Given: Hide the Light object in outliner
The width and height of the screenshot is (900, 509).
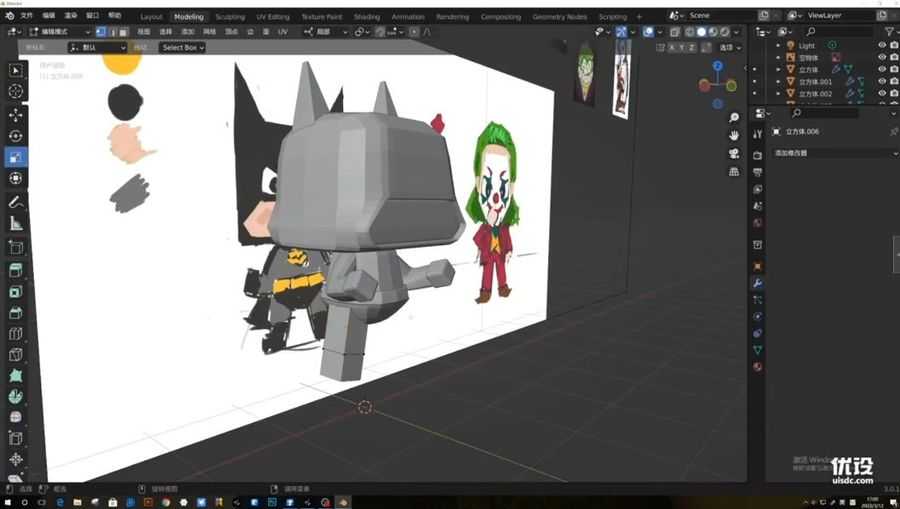Looking at the screenshot, I should coord(882,45).
